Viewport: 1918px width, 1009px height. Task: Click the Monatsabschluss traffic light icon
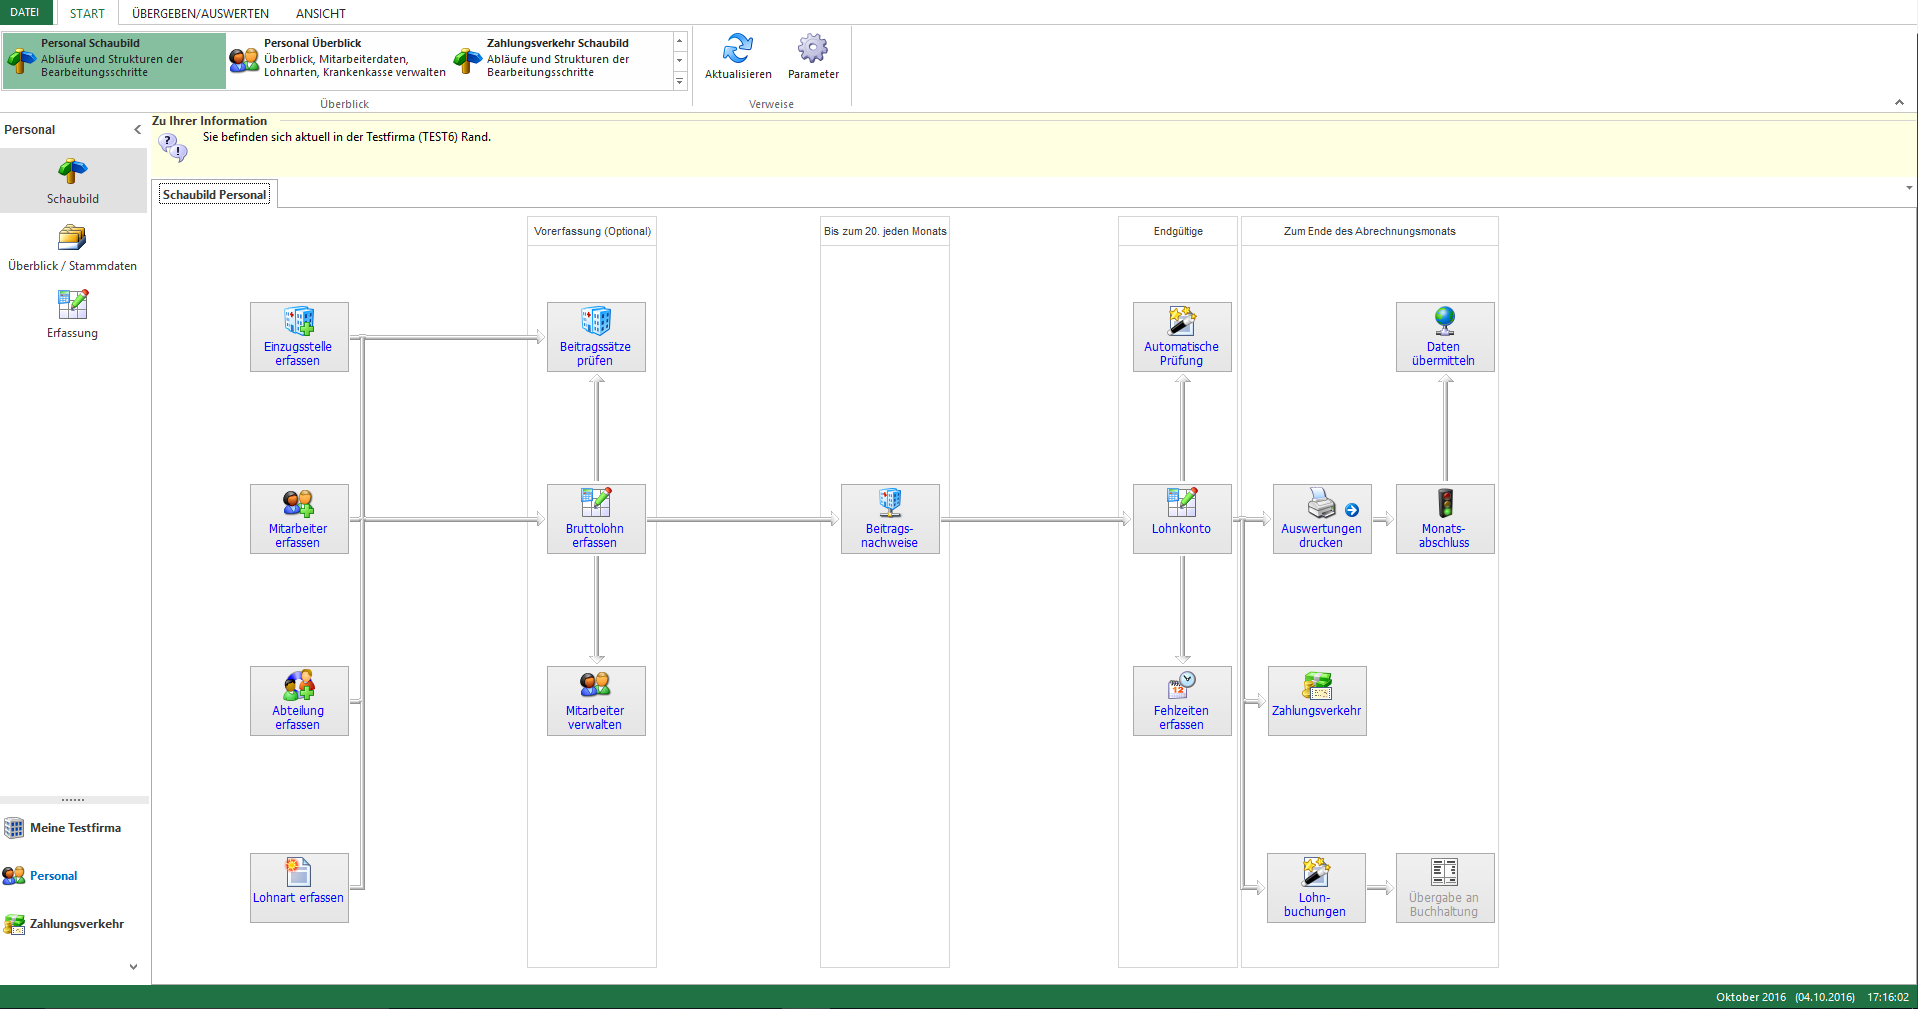(x=1444, y=503)
